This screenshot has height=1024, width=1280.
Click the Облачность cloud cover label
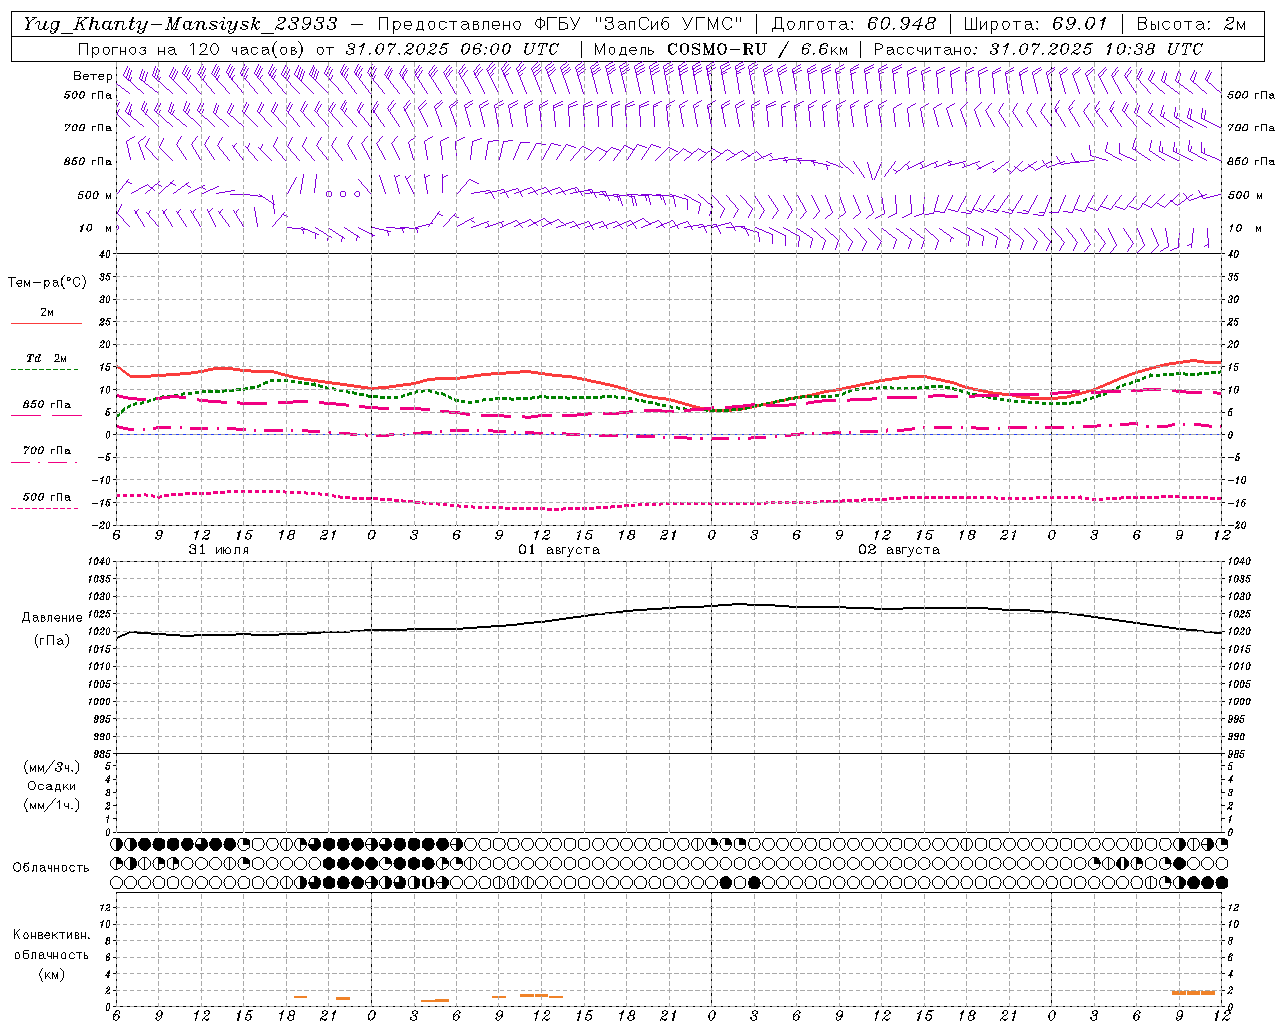click(51, 867)
